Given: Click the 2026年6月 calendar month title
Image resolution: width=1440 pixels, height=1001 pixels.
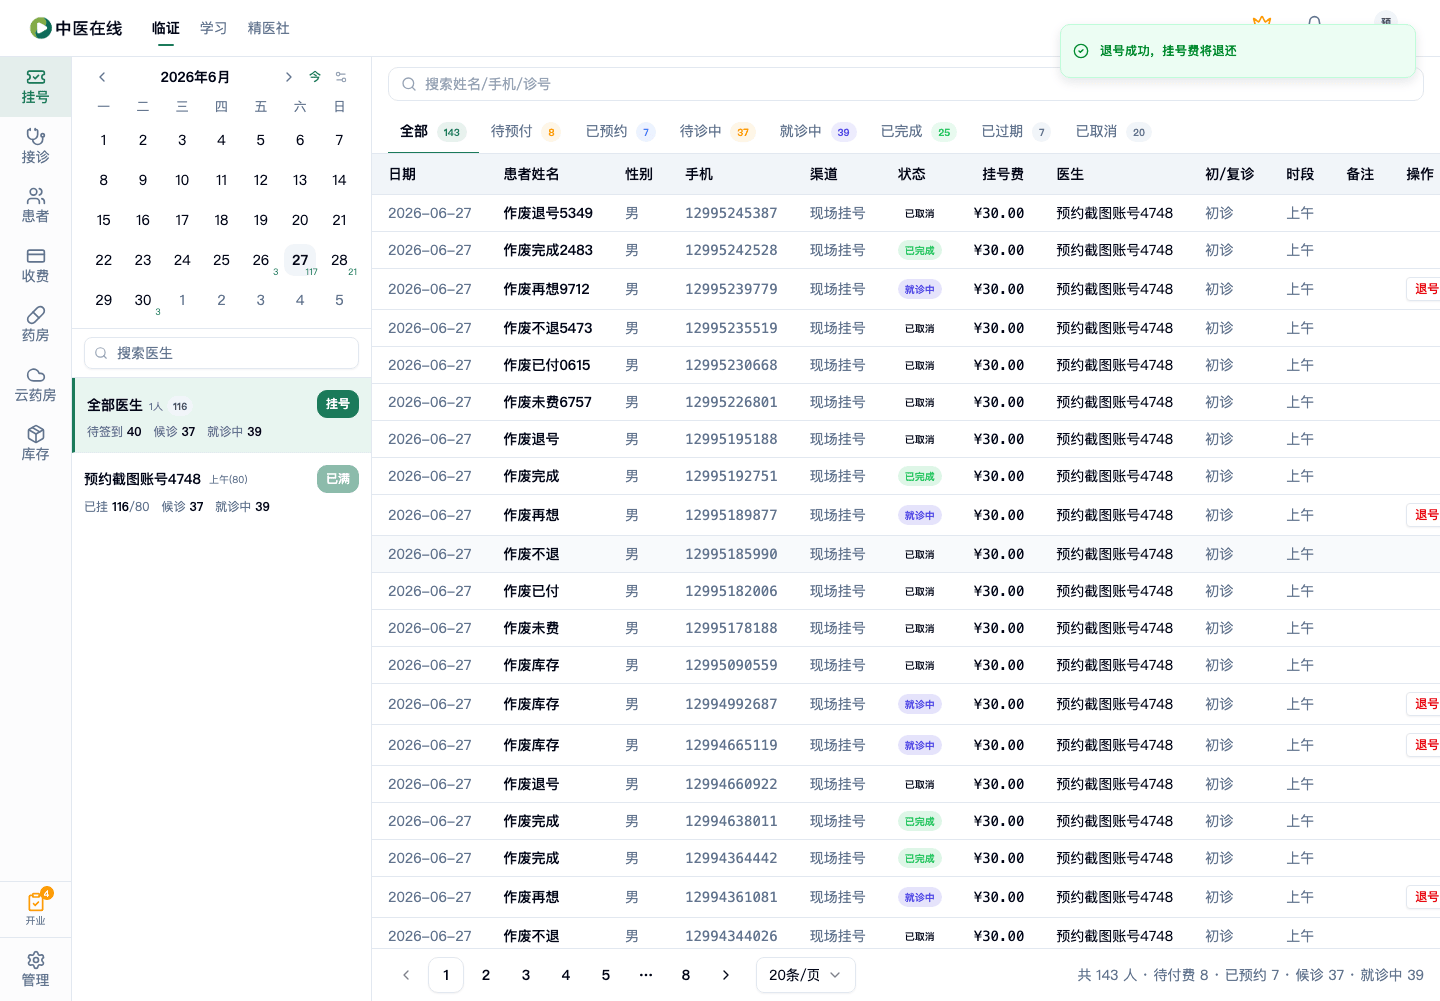Looking at the screenshot, I should [195, 77].
